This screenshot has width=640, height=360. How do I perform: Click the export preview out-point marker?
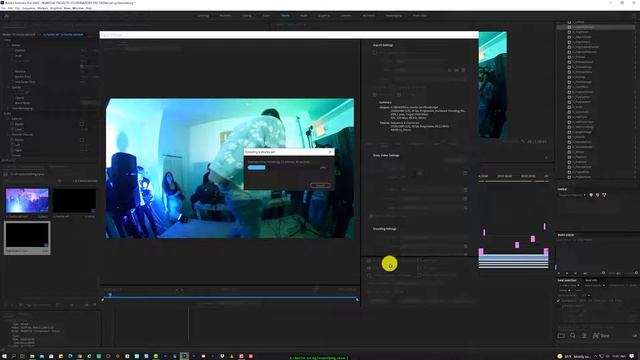click(358, 300)
